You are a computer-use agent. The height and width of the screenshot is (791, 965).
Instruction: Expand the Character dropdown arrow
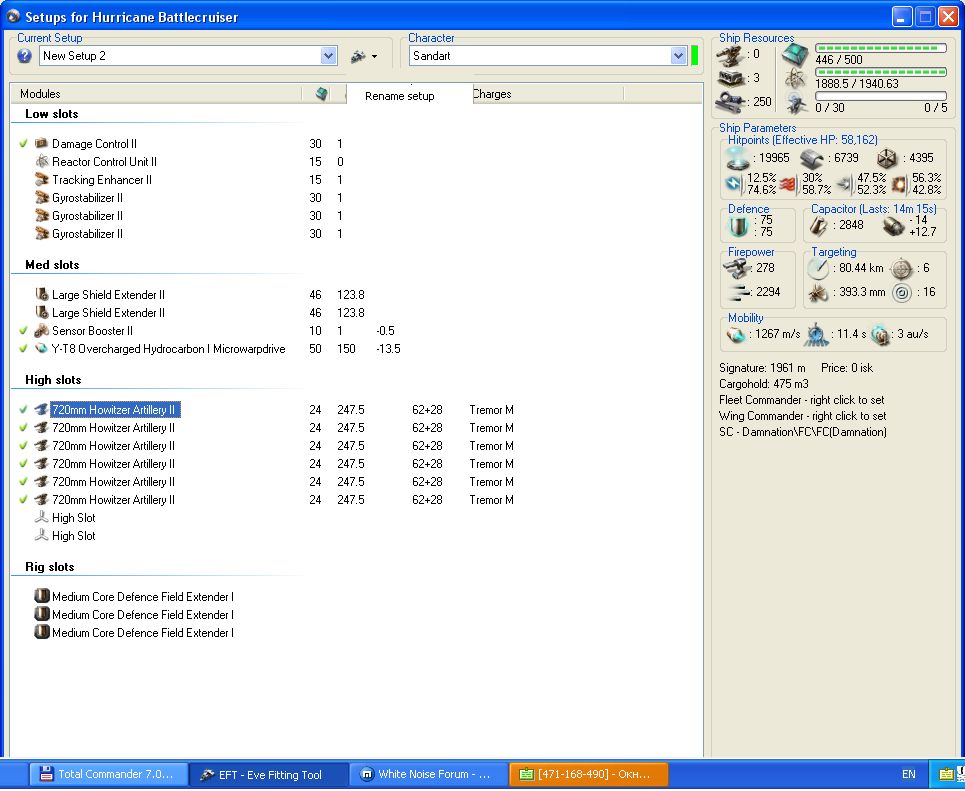(x=678, y=56)
